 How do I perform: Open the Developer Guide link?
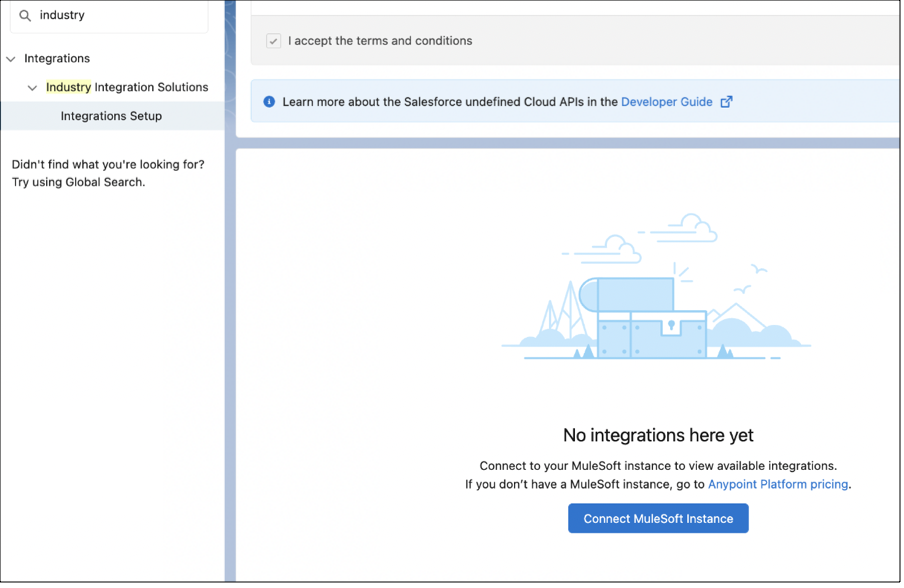pyautogui.click(x=666, y=102)
